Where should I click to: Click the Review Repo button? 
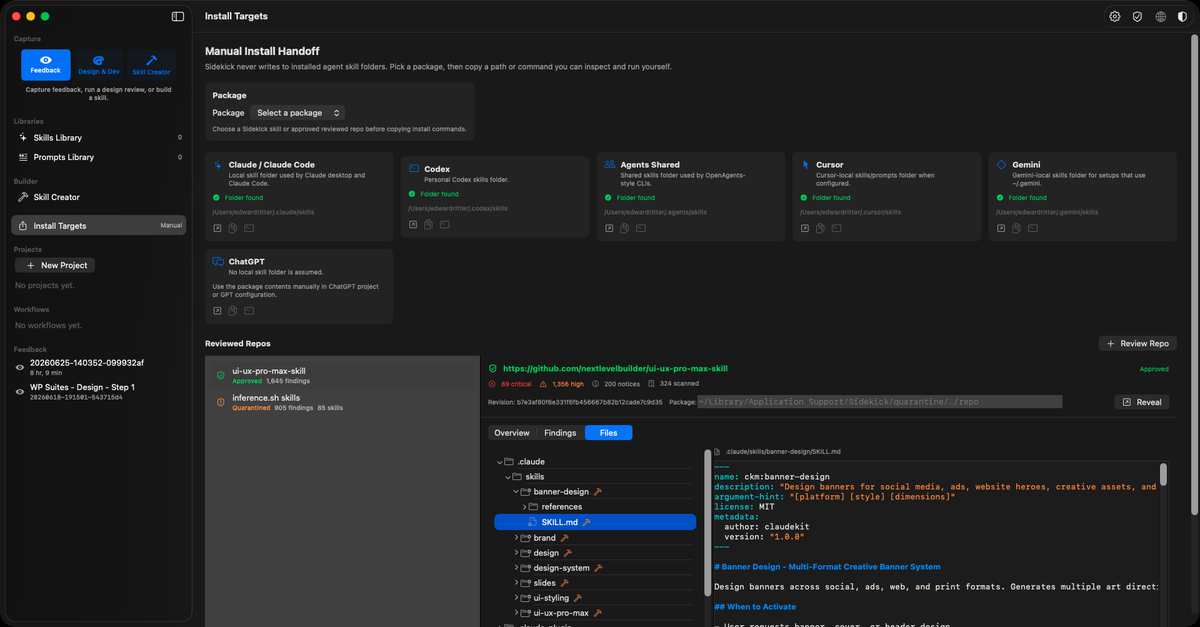point(1137,343)
